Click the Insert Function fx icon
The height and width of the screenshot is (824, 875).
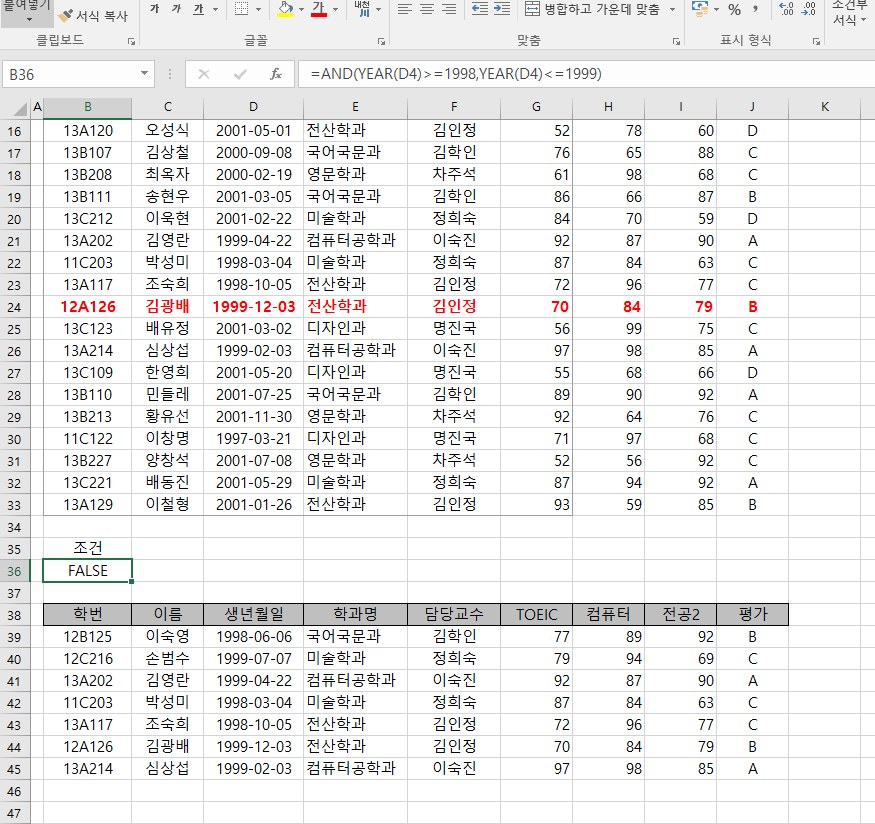(x=276, y=74)
